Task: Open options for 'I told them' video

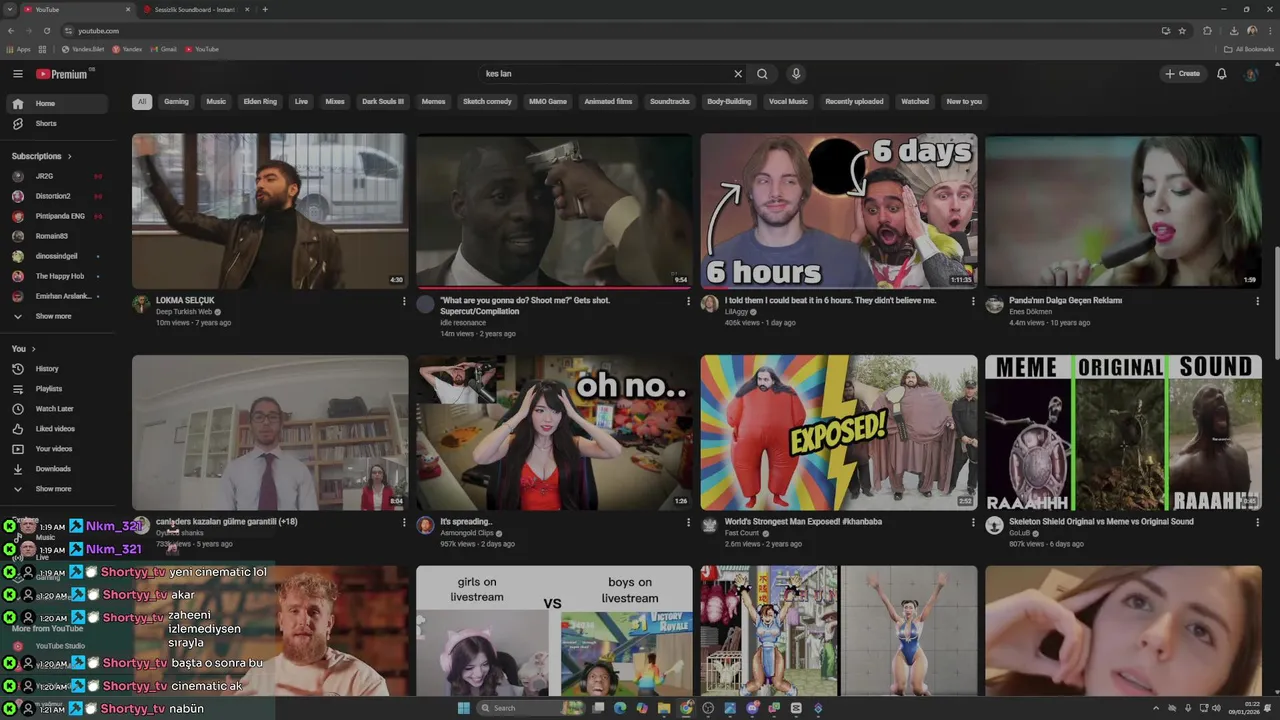Action: (x=973, y=301)
